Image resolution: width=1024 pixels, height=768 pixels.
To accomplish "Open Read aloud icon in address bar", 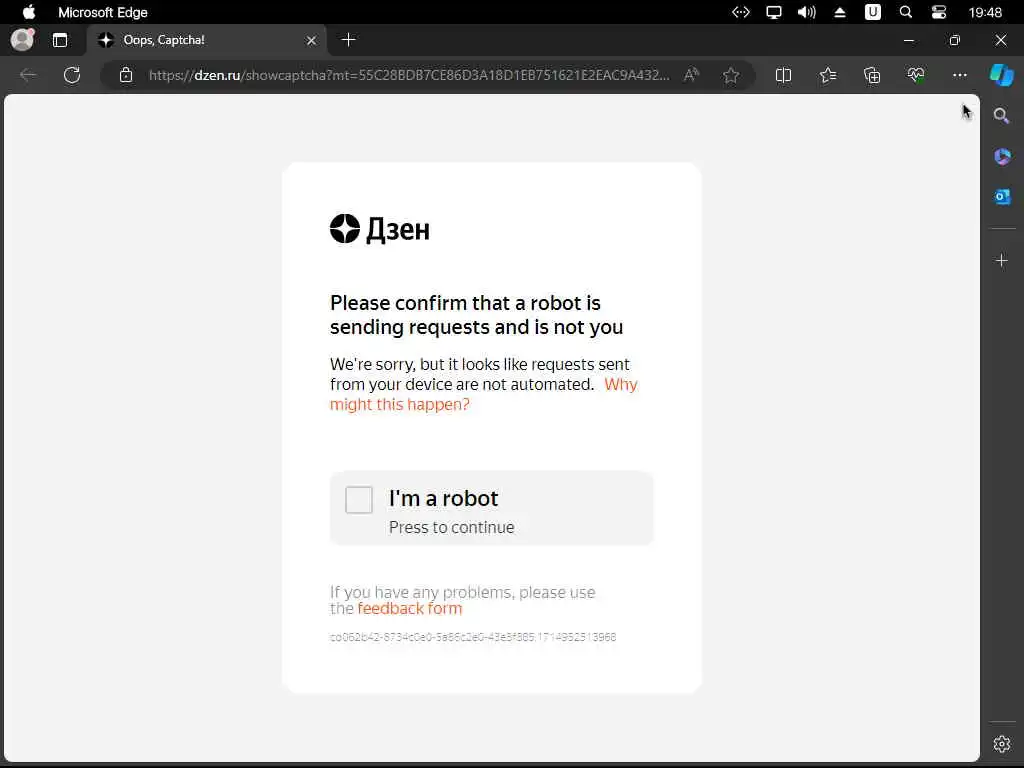I will [x=692, y=75].
